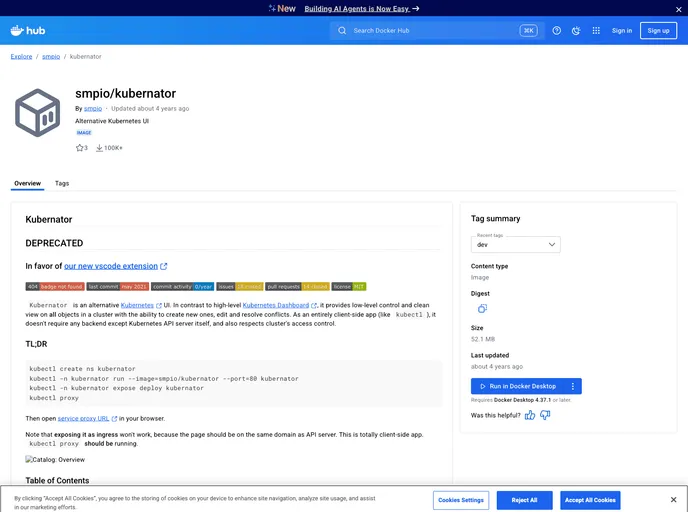The width and height of the screenshot is (688, 512).
Task: Click the thumbs down icon
Action: (x=545, y=415)
